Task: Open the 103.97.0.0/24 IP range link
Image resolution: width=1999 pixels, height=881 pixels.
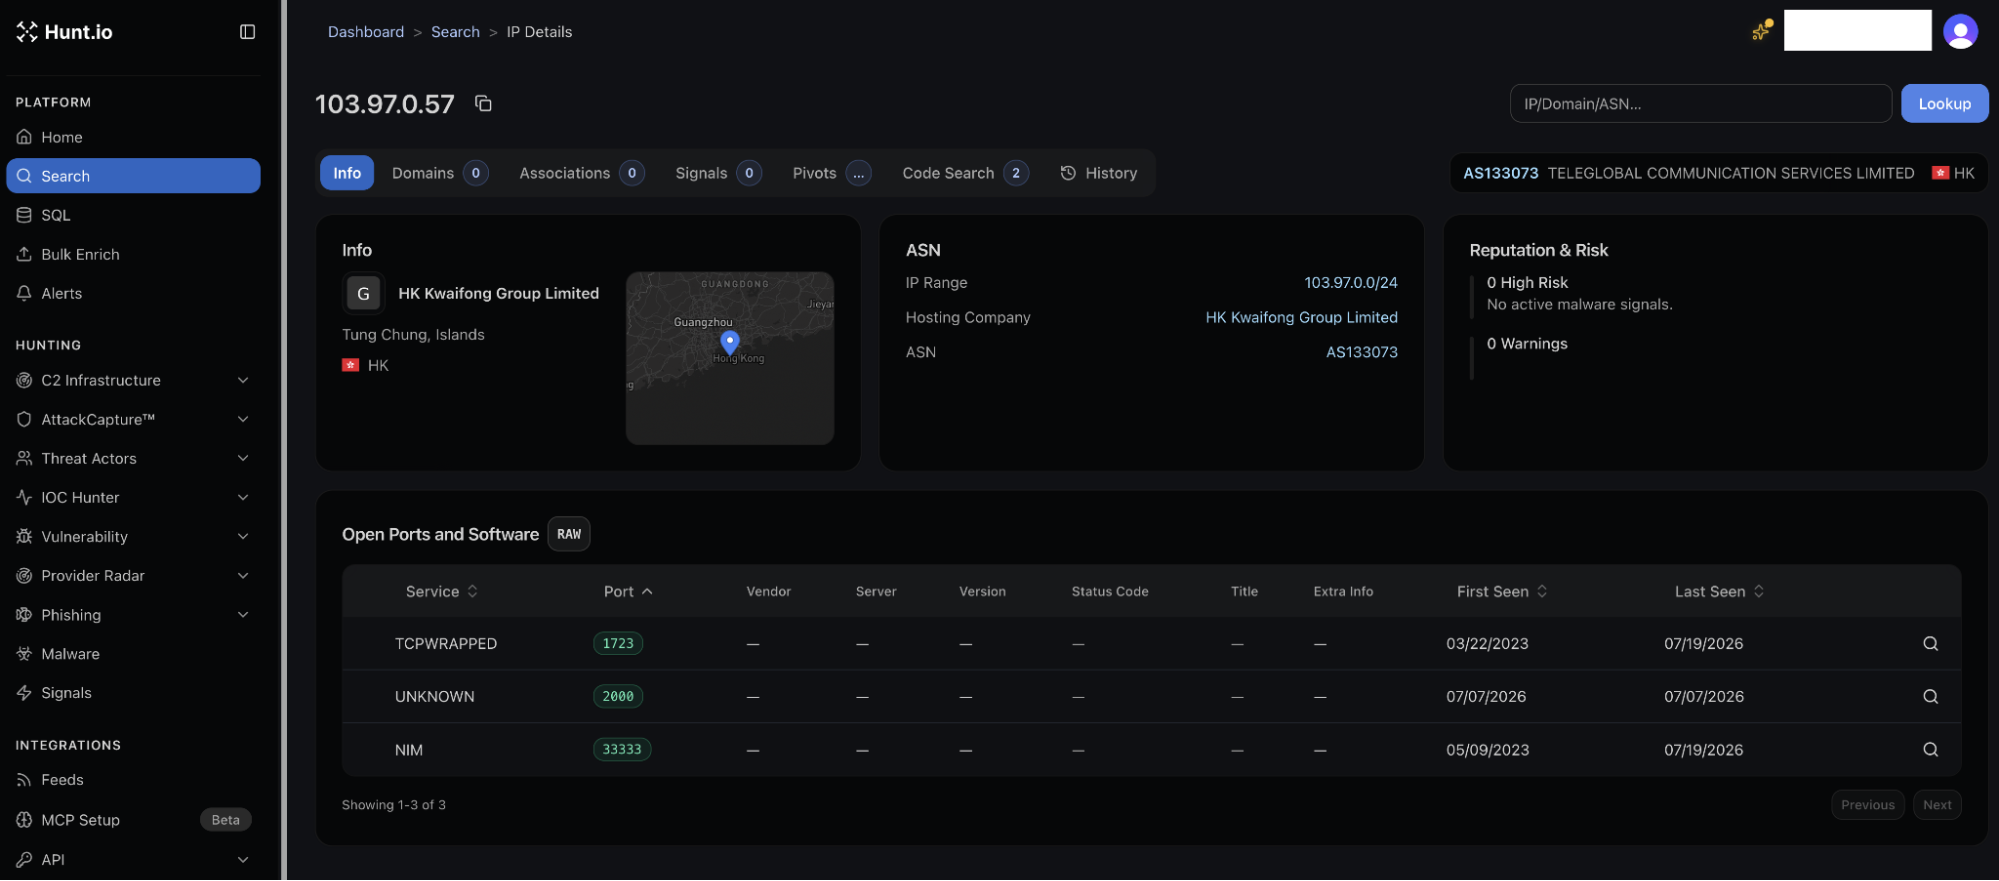Action: click(1351, 283)
